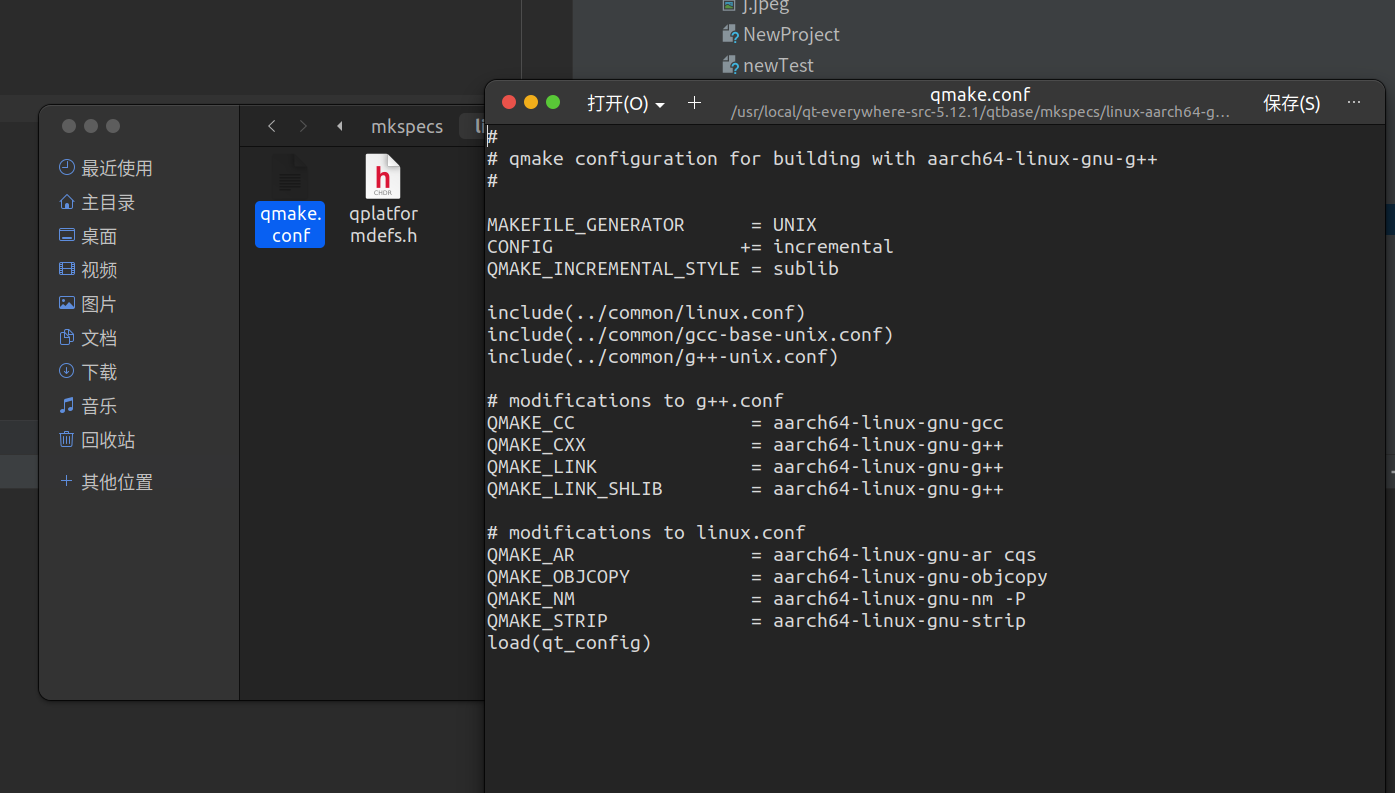1395x793 pixels.
Task: Open 其他位置 in the sidebar
Action: [106, 482]
